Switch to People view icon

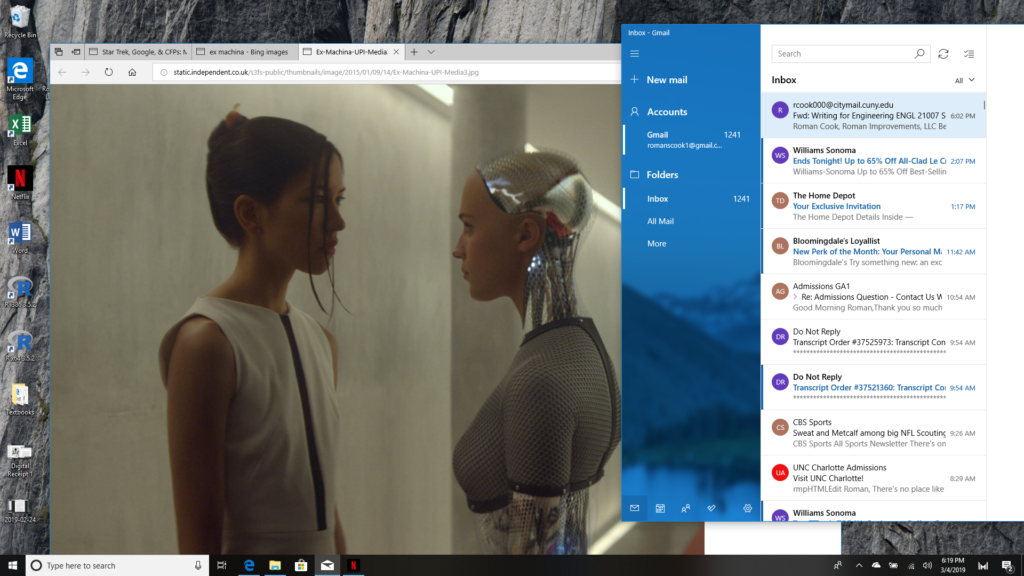[686, 508]
